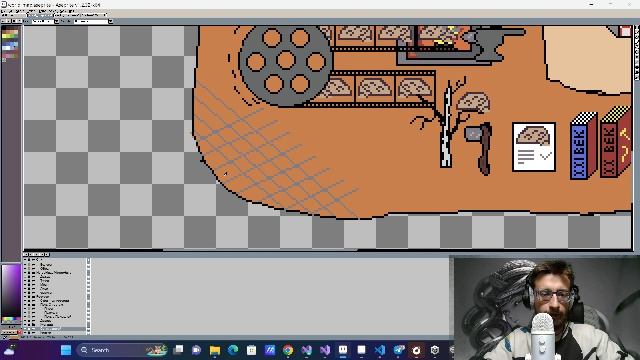640x360 pixels.
Task: Click the canvas horizontal scrollbar thumb
Action: [x=260, y=250]
